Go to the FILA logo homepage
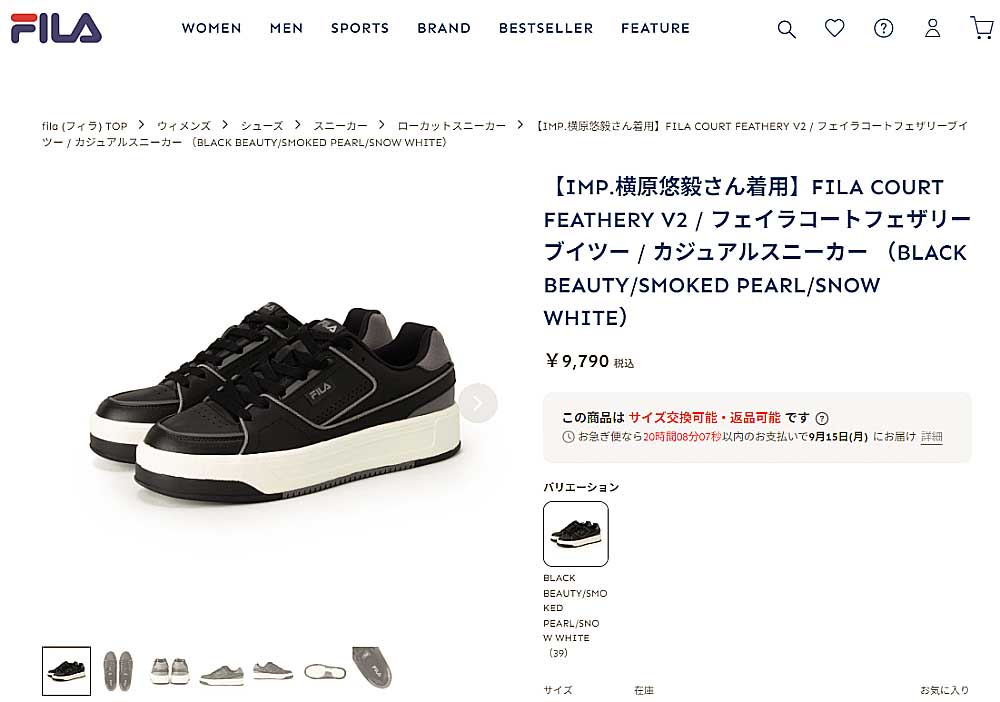 pos(56,28)
